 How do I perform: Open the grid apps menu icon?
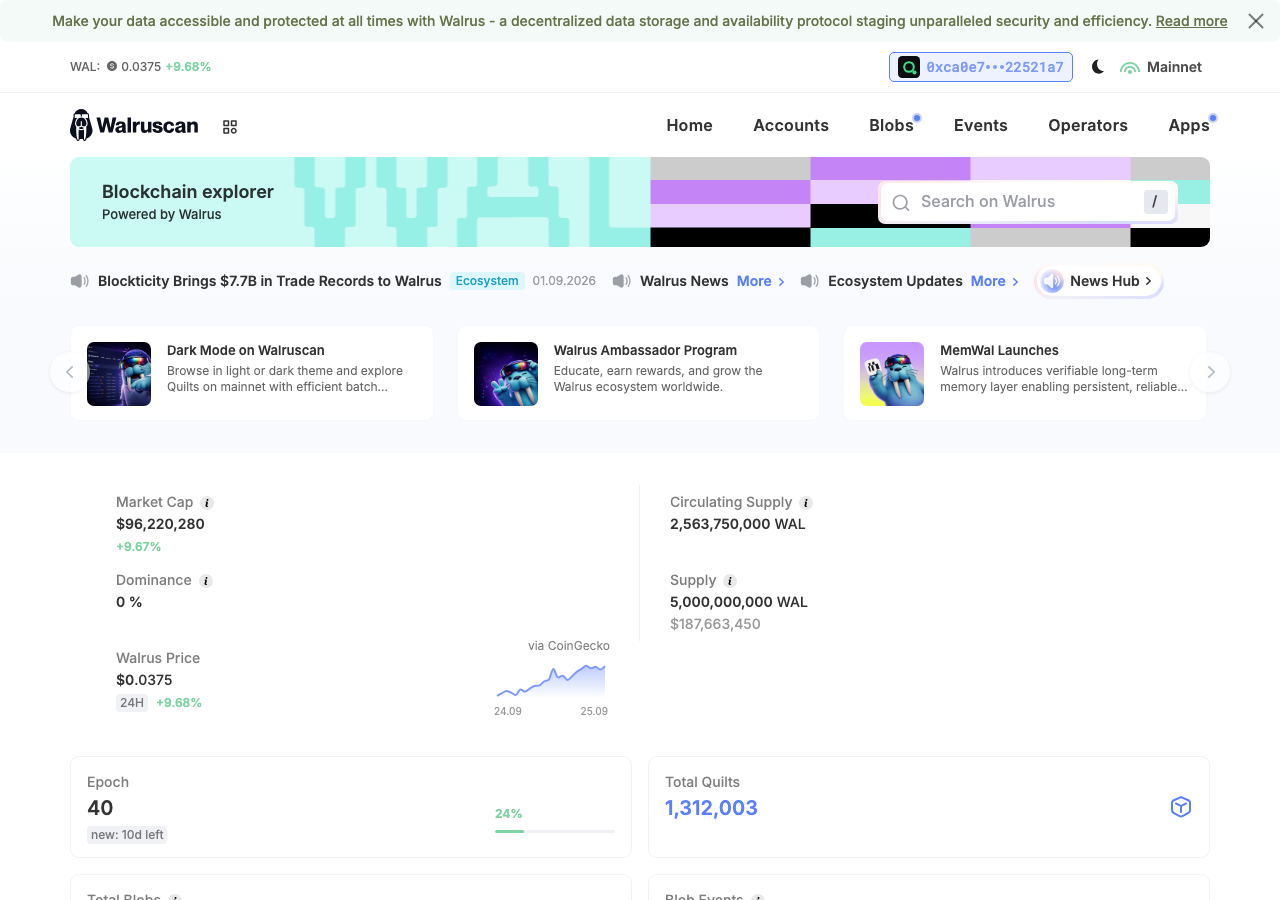tap(230, 127)
